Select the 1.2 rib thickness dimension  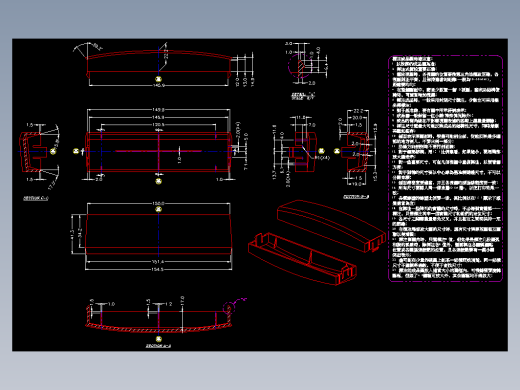[169, 304]
